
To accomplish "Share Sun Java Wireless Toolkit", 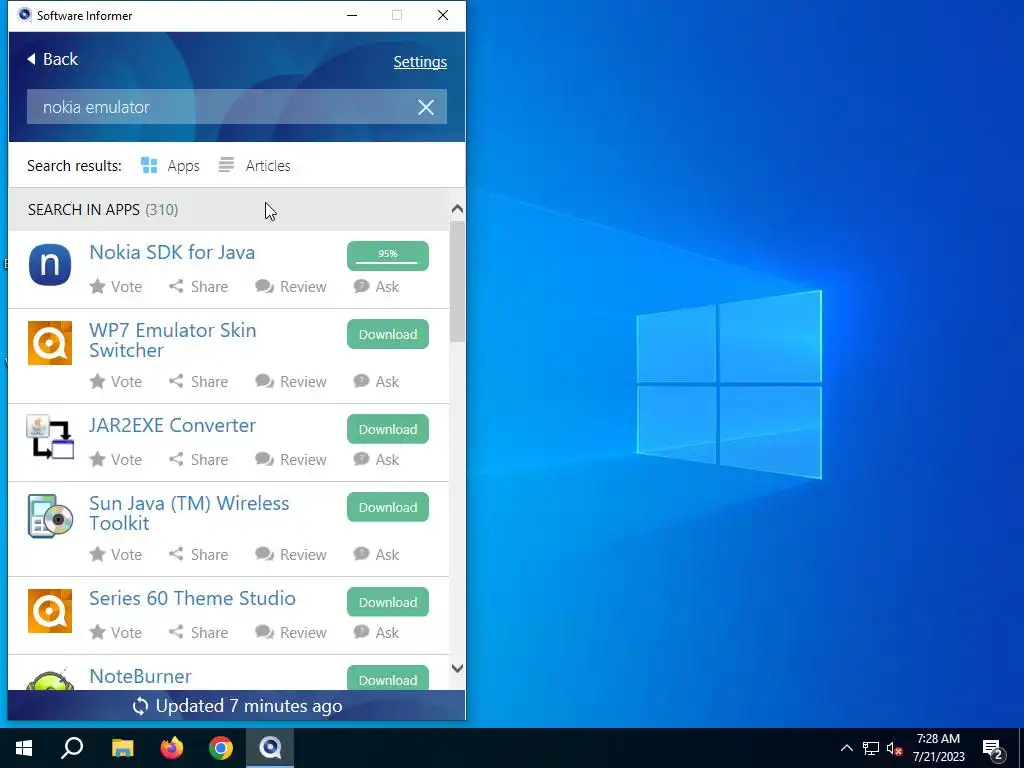I will point(199,554).
